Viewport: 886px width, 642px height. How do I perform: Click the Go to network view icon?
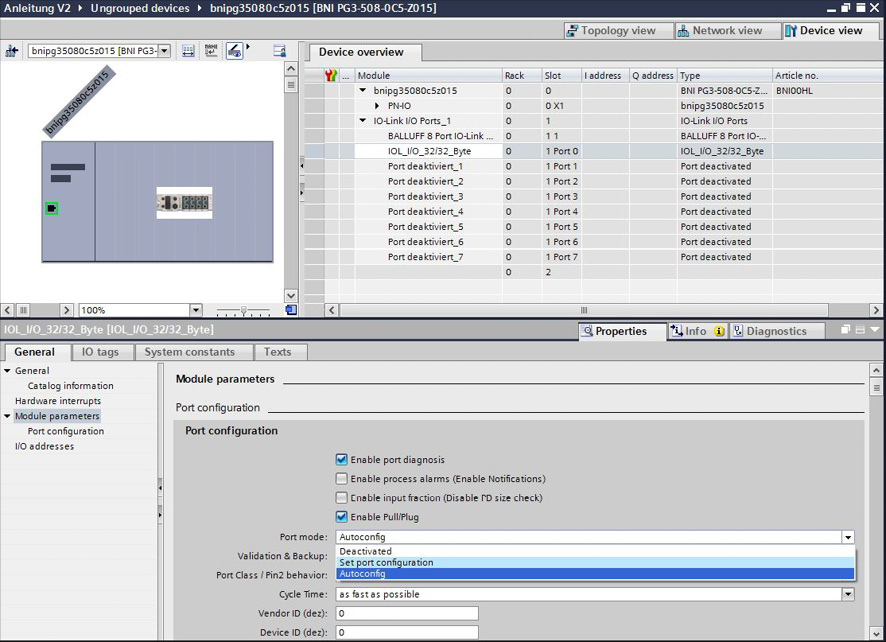(x=13, y=51)
